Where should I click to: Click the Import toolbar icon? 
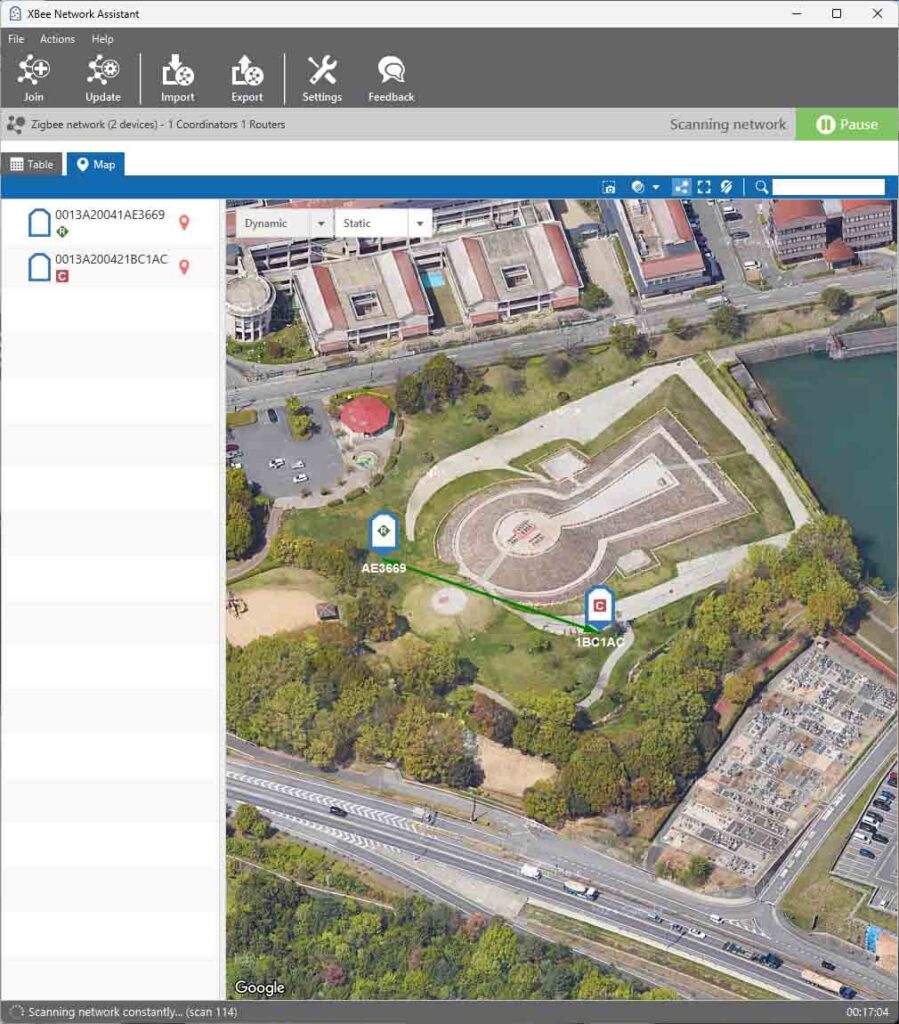pyautogui.click(x=178, y=78)
